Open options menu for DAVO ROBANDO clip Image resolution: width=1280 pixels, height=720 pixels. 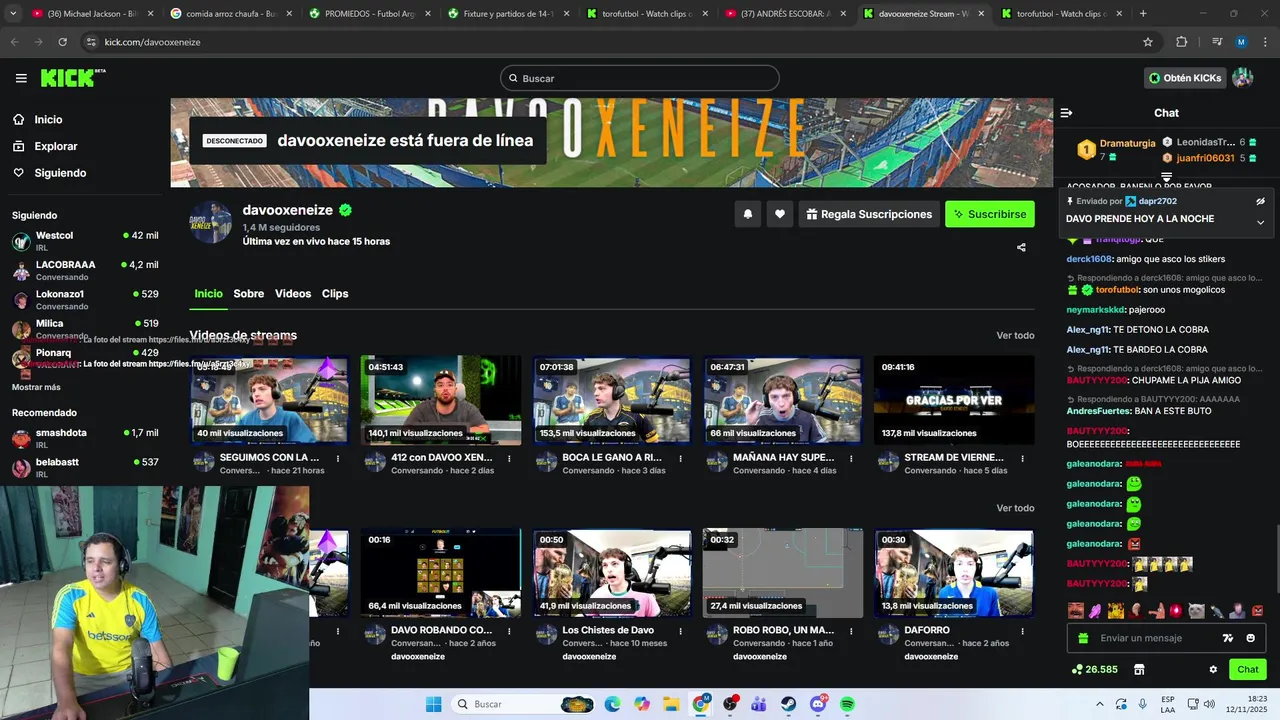pos(509,632)
